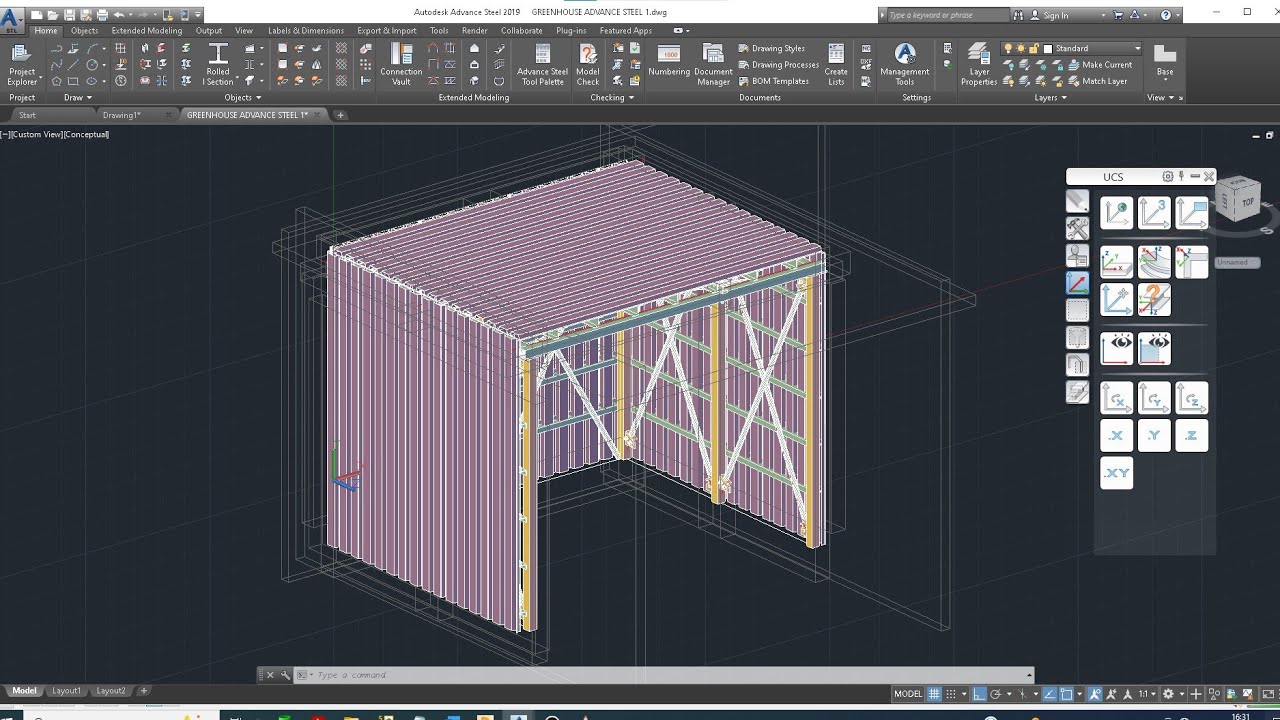
Task: Open Management Tools
Action: coord(905,64)
